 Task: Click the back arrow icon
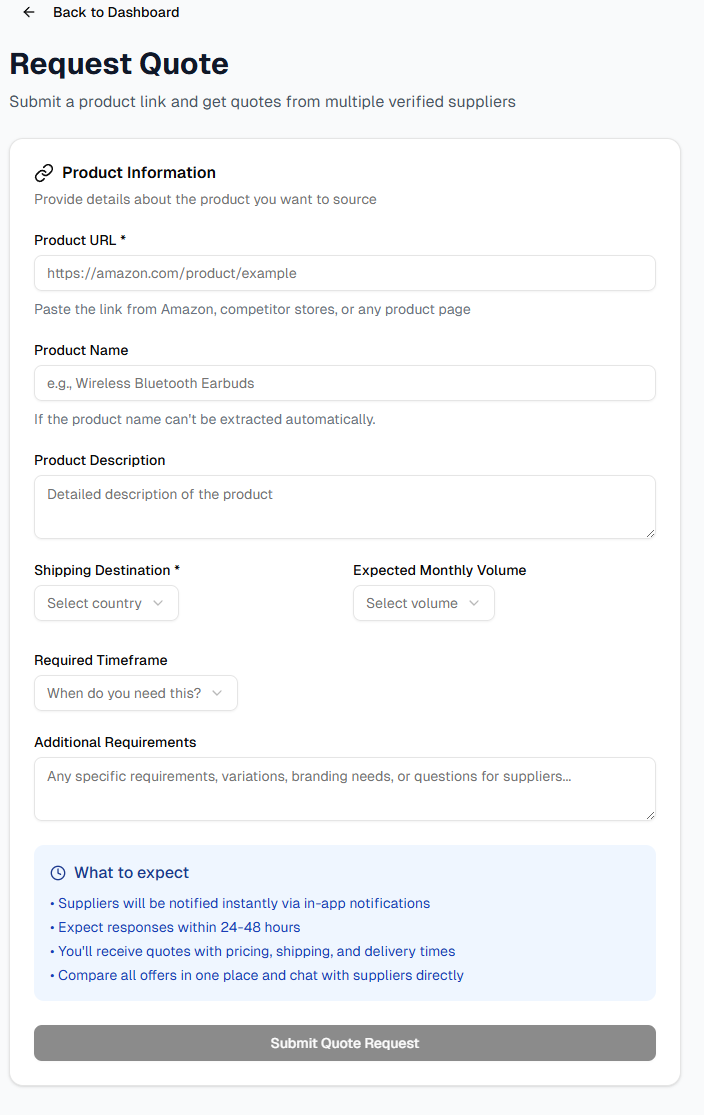[29, 12]
